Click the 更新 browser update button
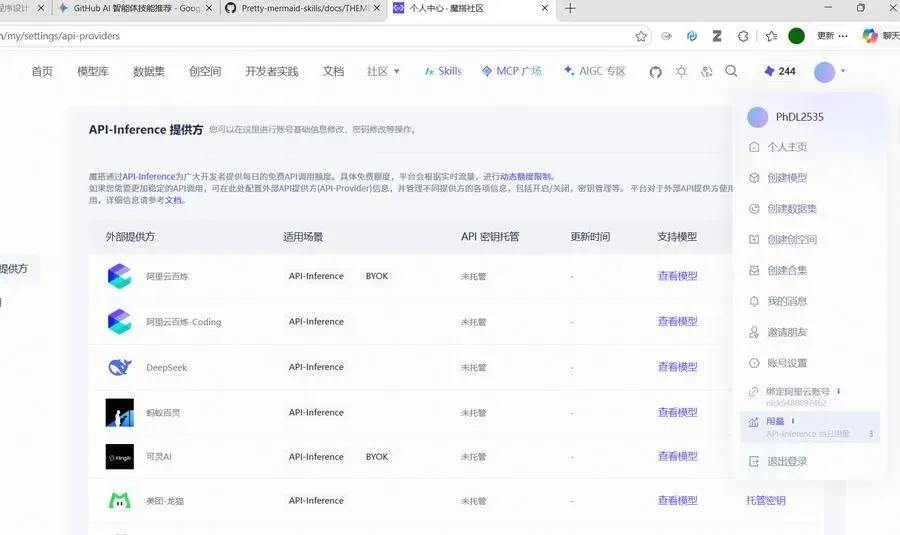 point(832,36)
